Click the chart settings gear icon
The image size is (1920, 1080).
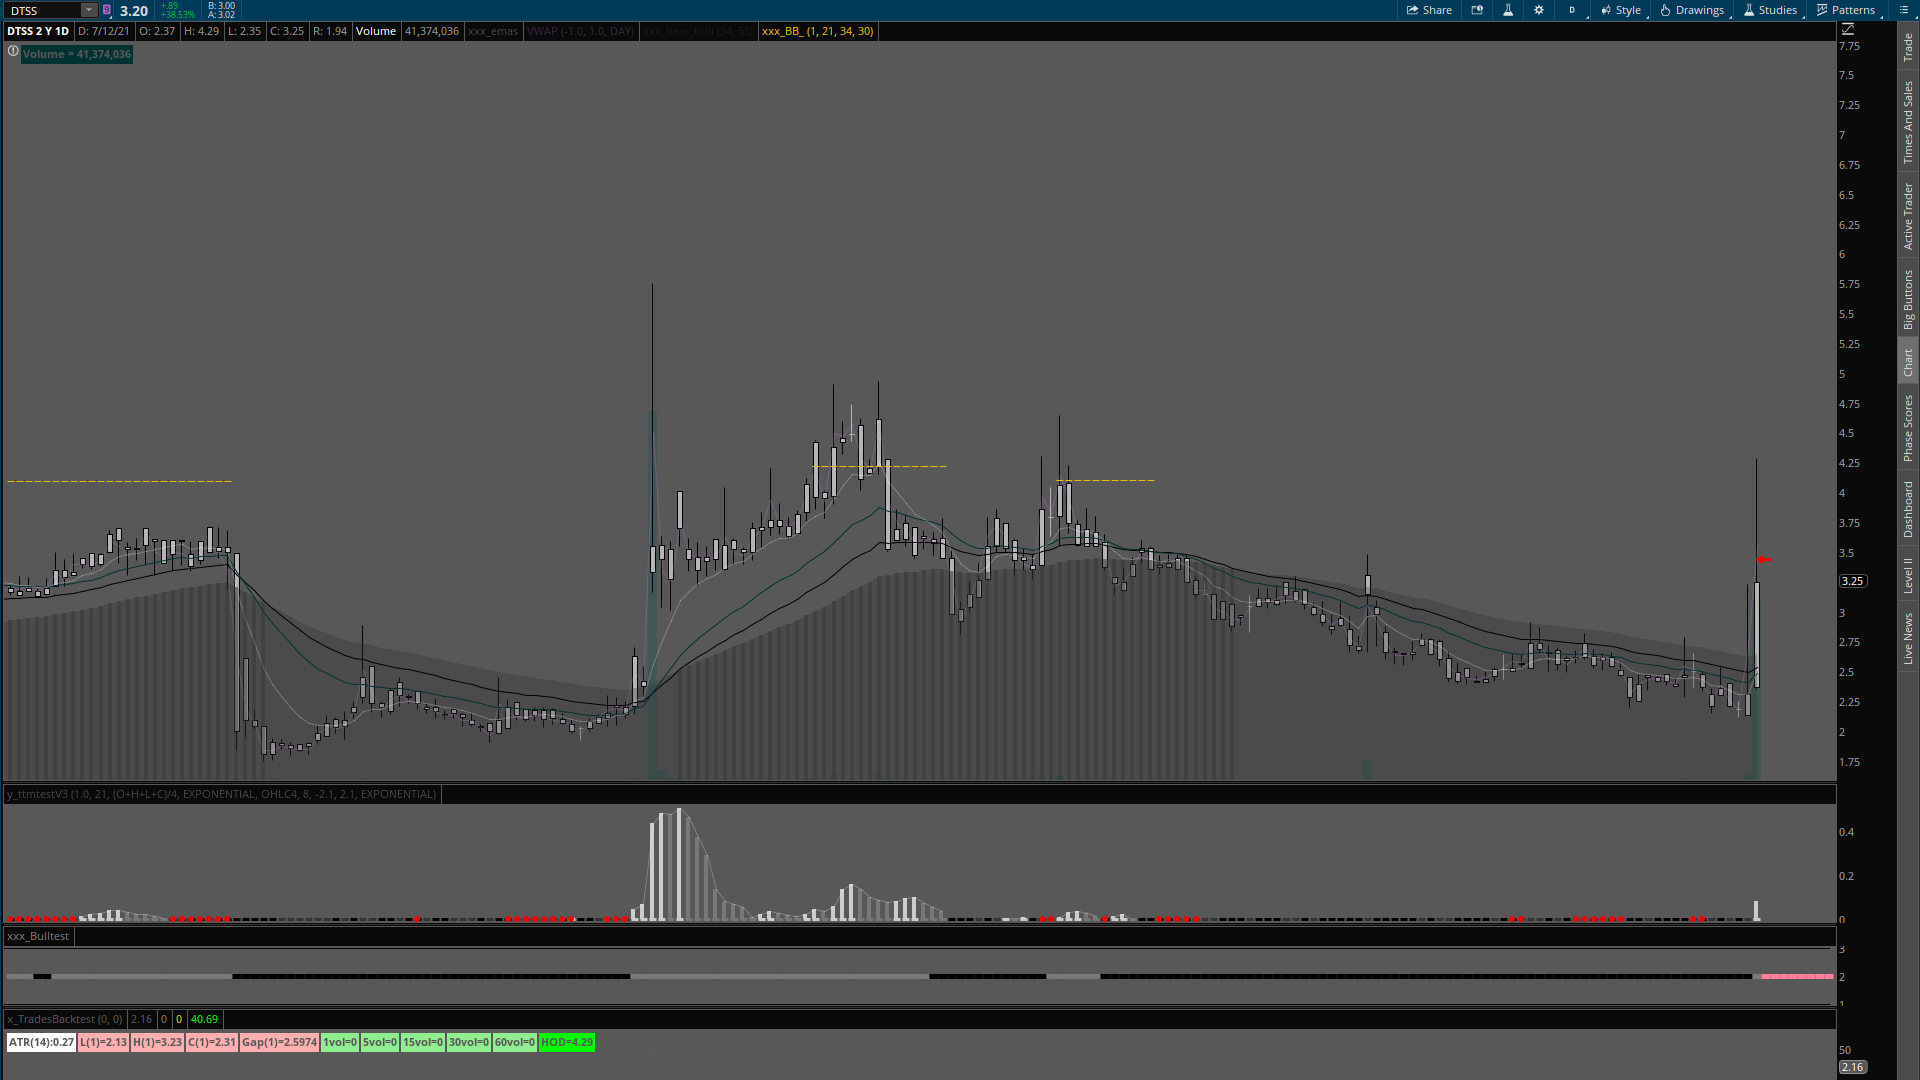pyautogui.click(x=1539, y=10)
